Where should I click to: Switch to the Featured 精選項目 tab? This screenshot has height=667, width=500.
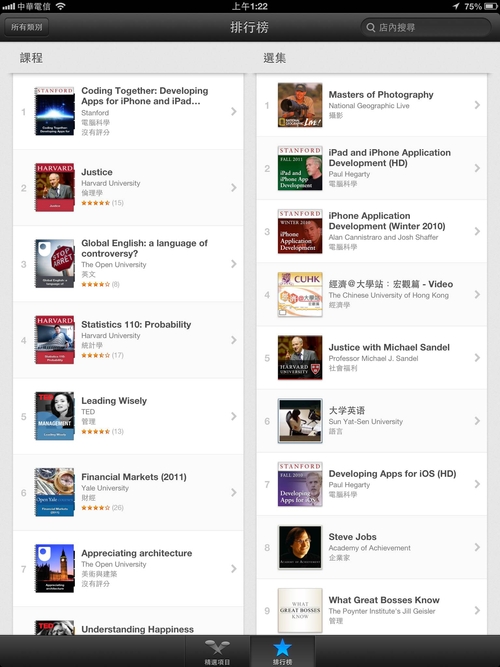point(217,651)
